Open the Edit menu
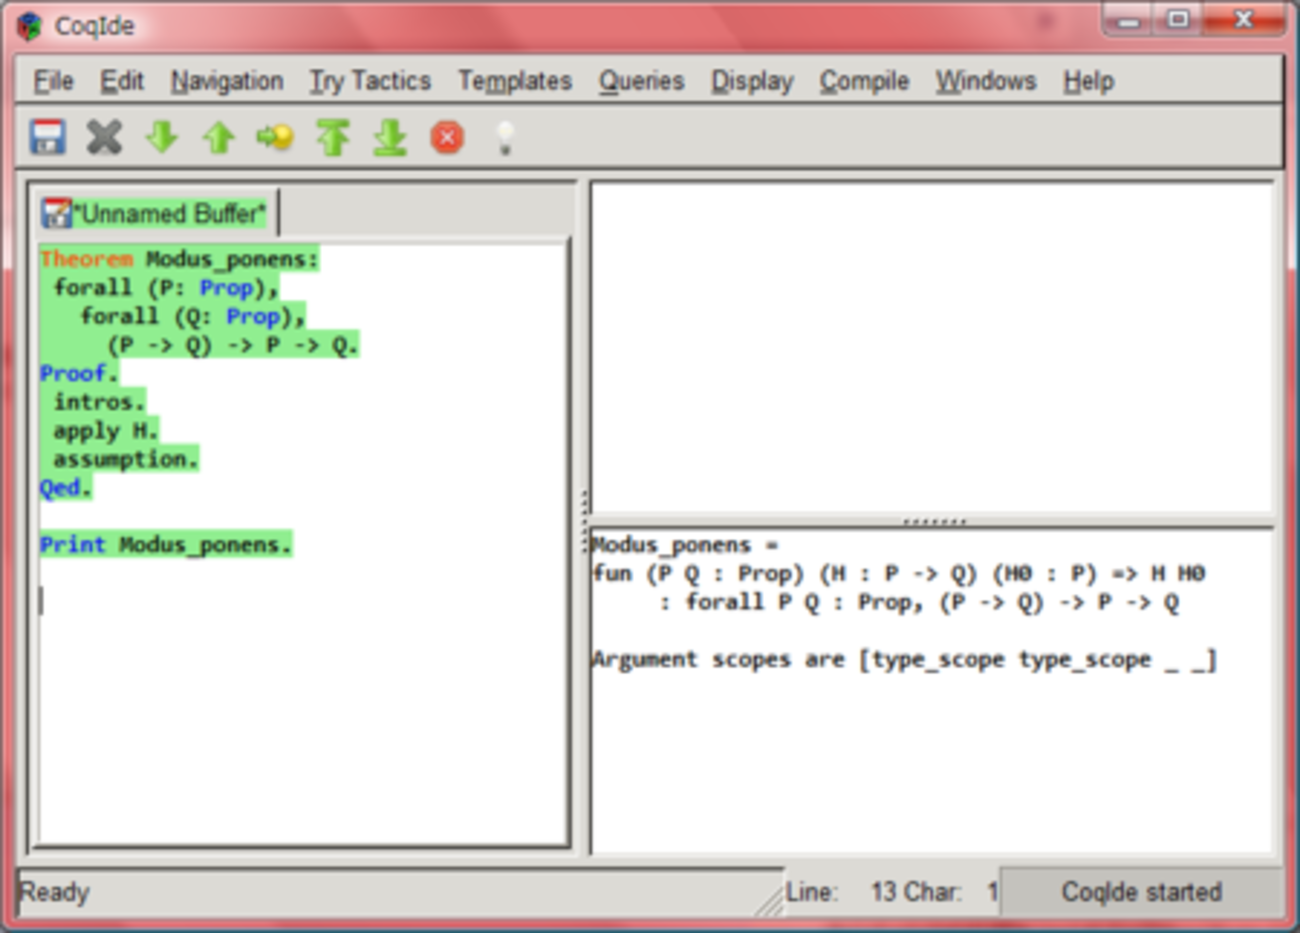The image size is (1300, 933). [x=121, y=81]
